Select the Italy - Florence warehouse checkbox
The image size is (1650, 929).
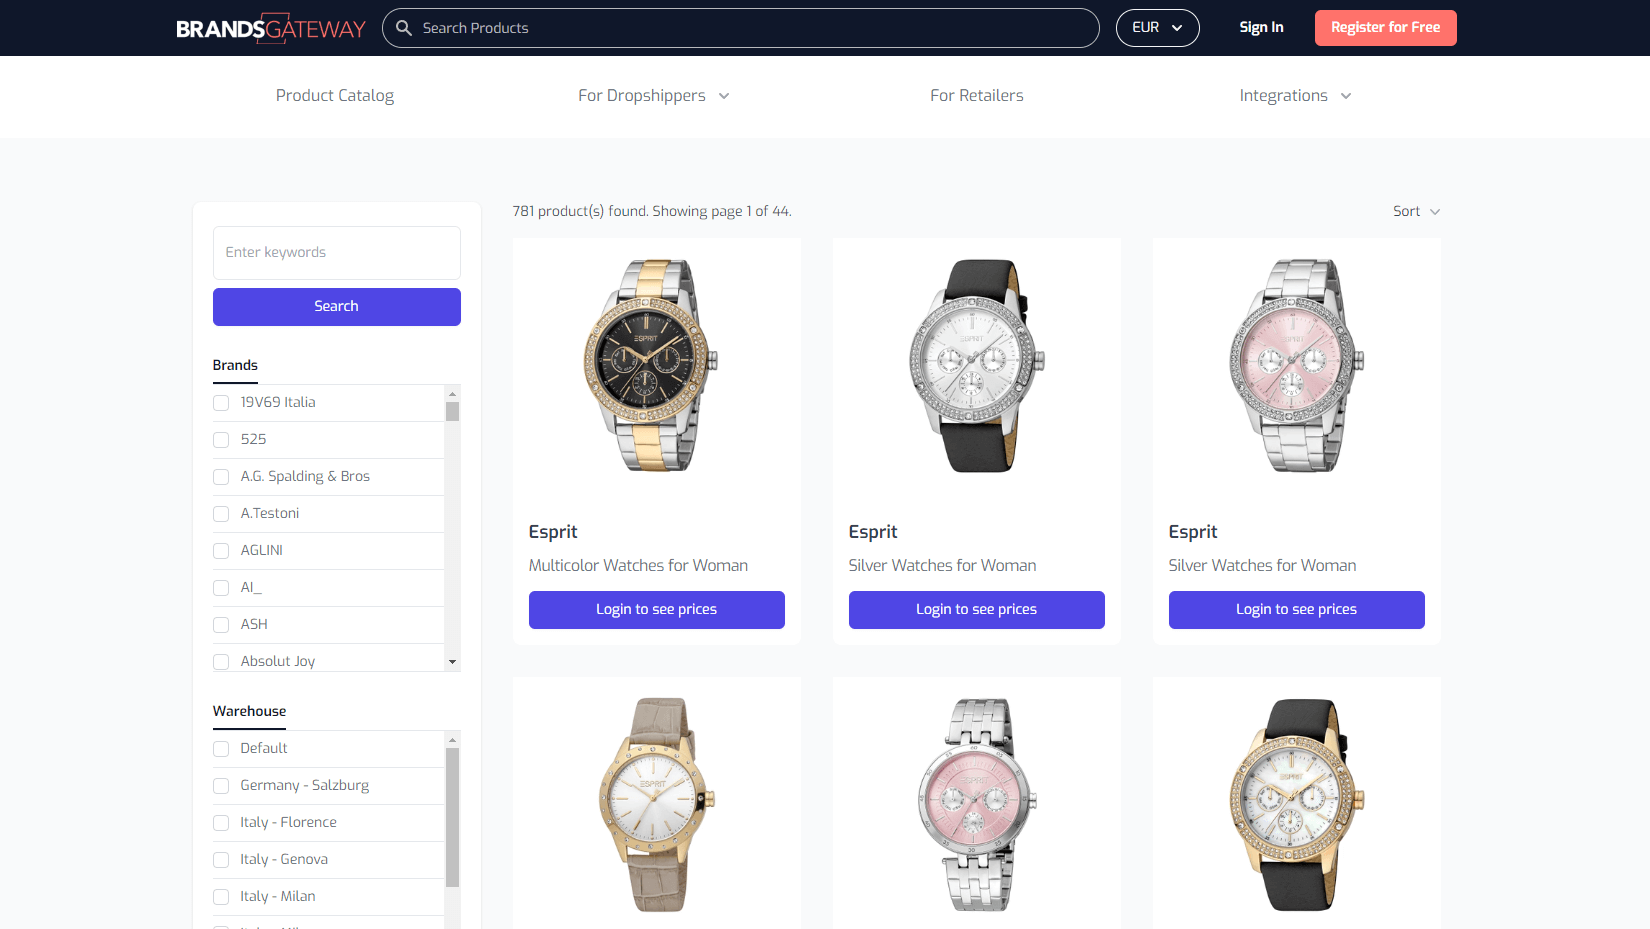coord(221,823)
